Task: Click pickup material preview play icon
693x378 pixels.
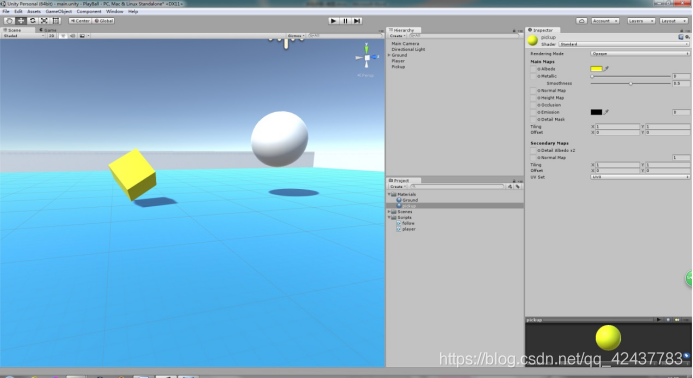Action: click(659, 320)
